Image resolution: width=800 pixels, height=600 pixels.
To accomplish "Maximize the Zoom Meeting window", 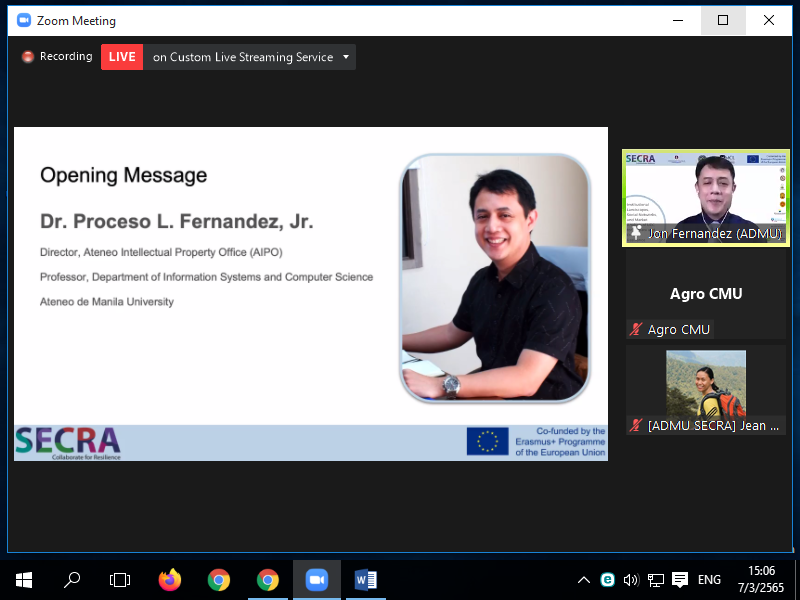I will 723,20.
